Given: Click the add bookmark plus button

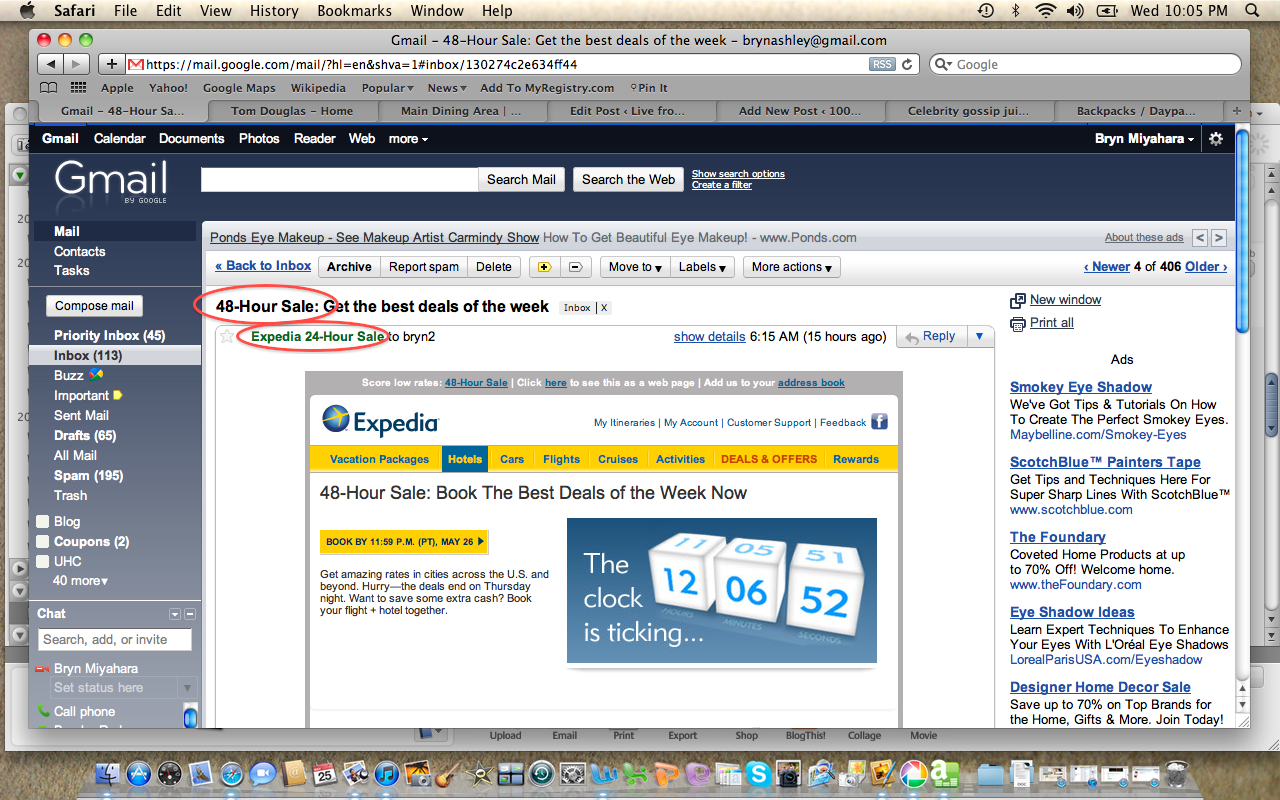Looking at the screenshot, I should (111, 64).
